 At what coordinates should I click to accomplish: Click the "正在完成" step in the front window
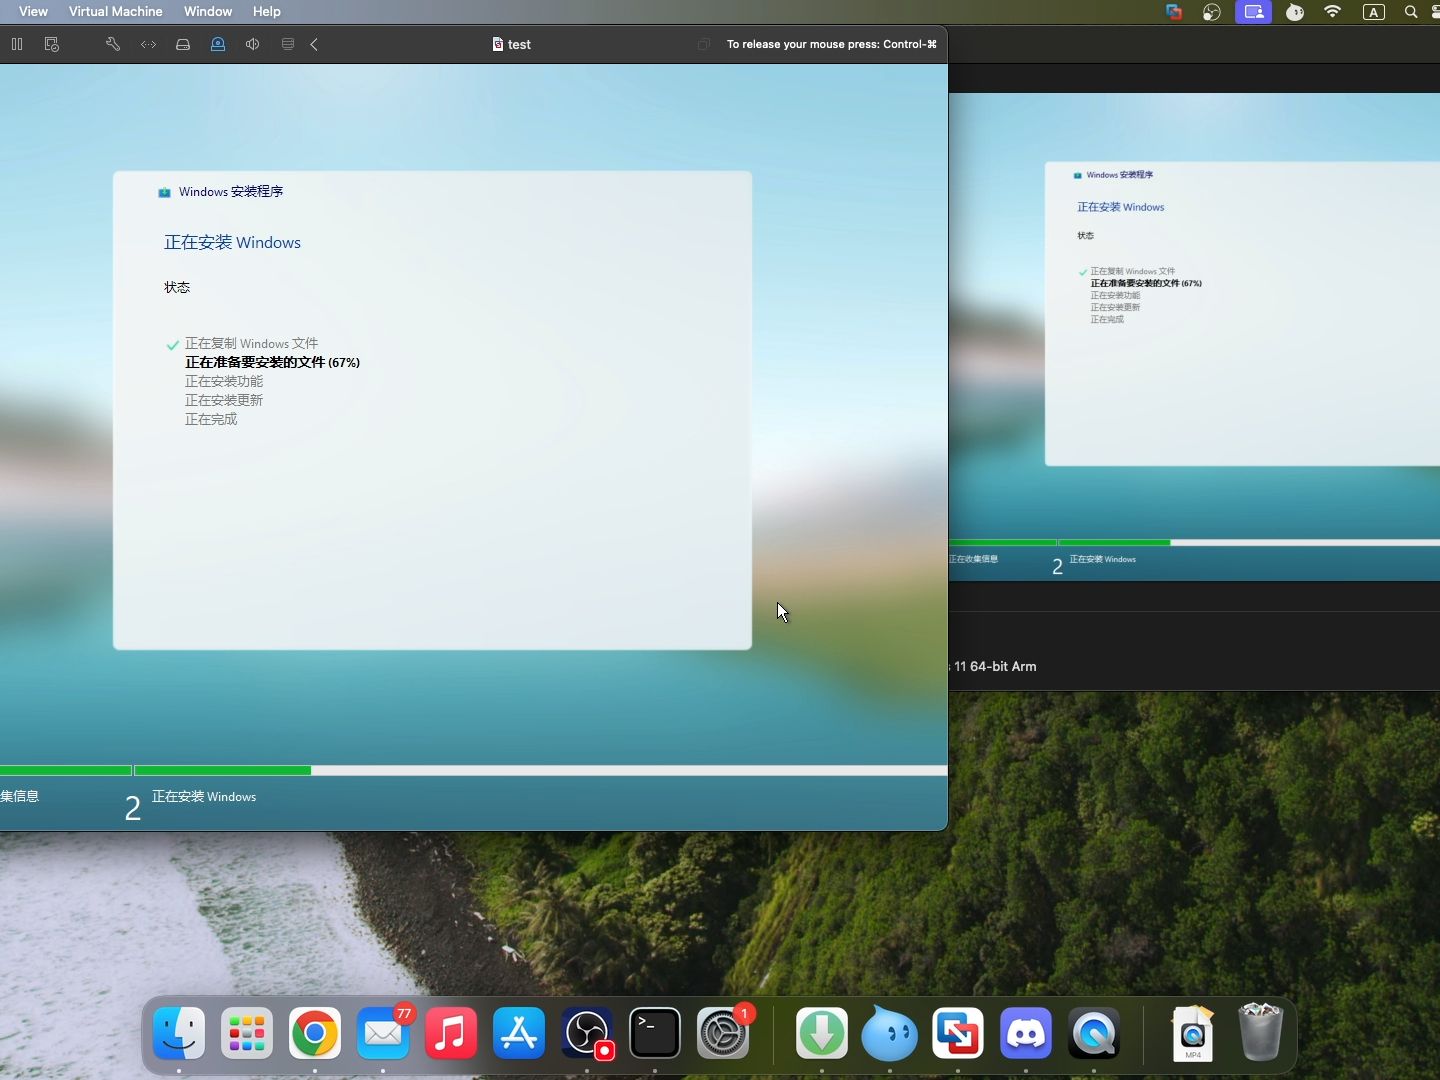(211, 419)
